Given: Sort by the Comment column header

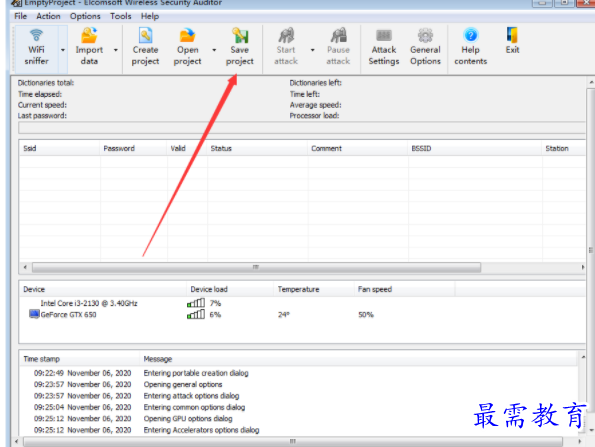Looking at the screenshot, I should 358,148.
